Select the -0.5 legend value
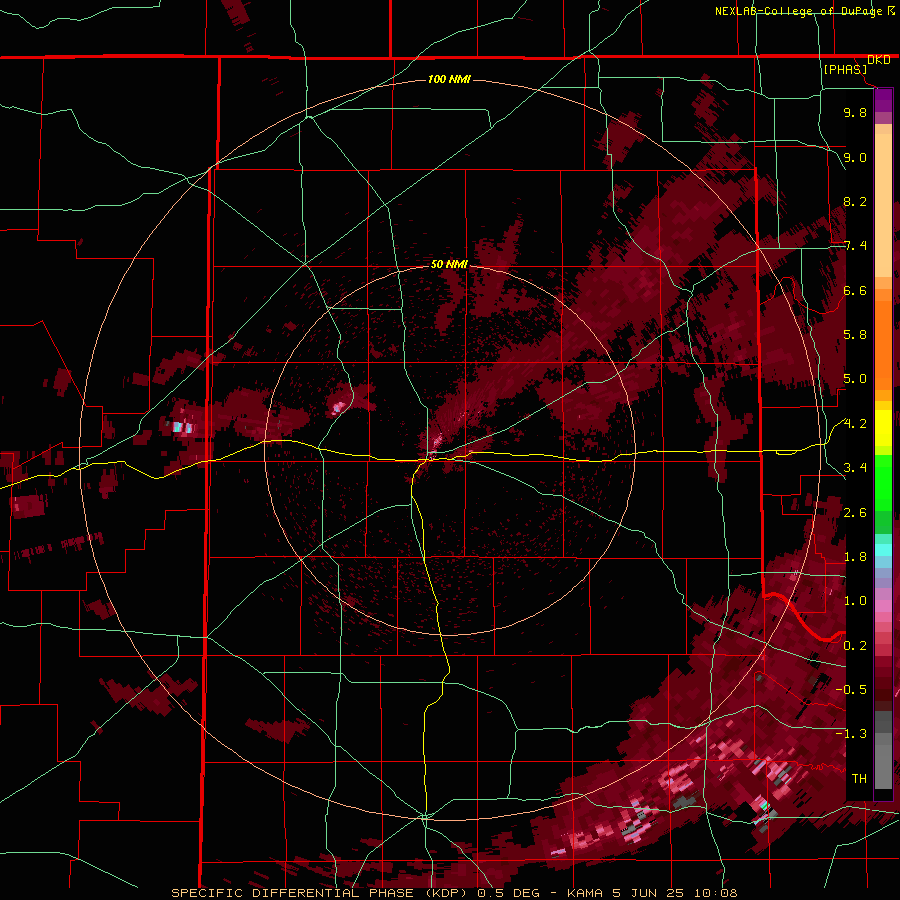 pyautogui.click(x=851, y=689)
